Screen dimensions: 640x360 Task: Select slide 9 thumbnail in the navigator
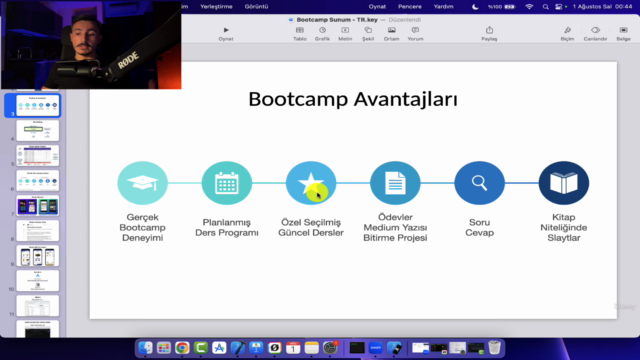point(38,256)
